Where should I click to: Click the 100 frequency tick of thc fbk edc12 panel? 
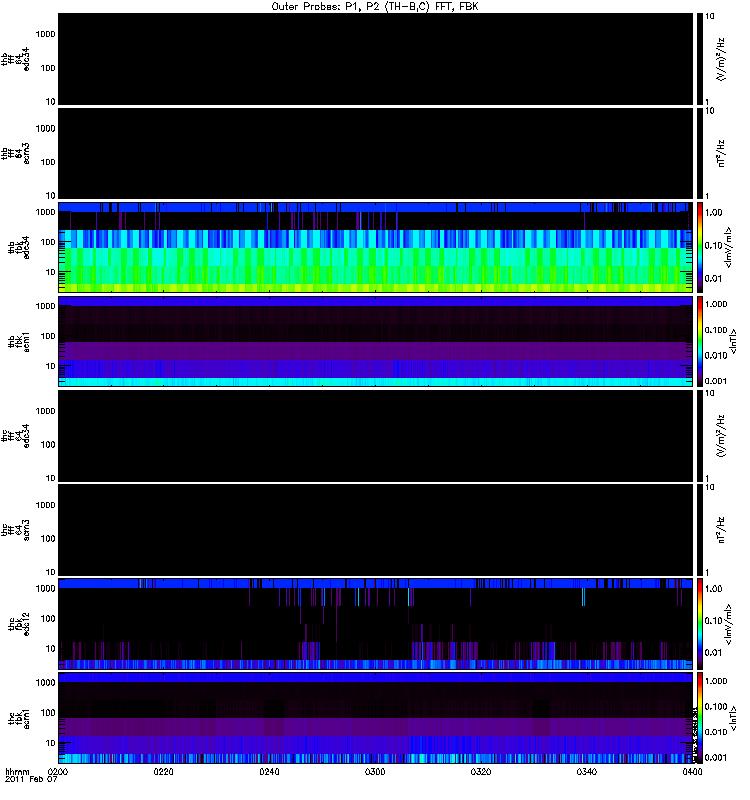tap(48, 619)
